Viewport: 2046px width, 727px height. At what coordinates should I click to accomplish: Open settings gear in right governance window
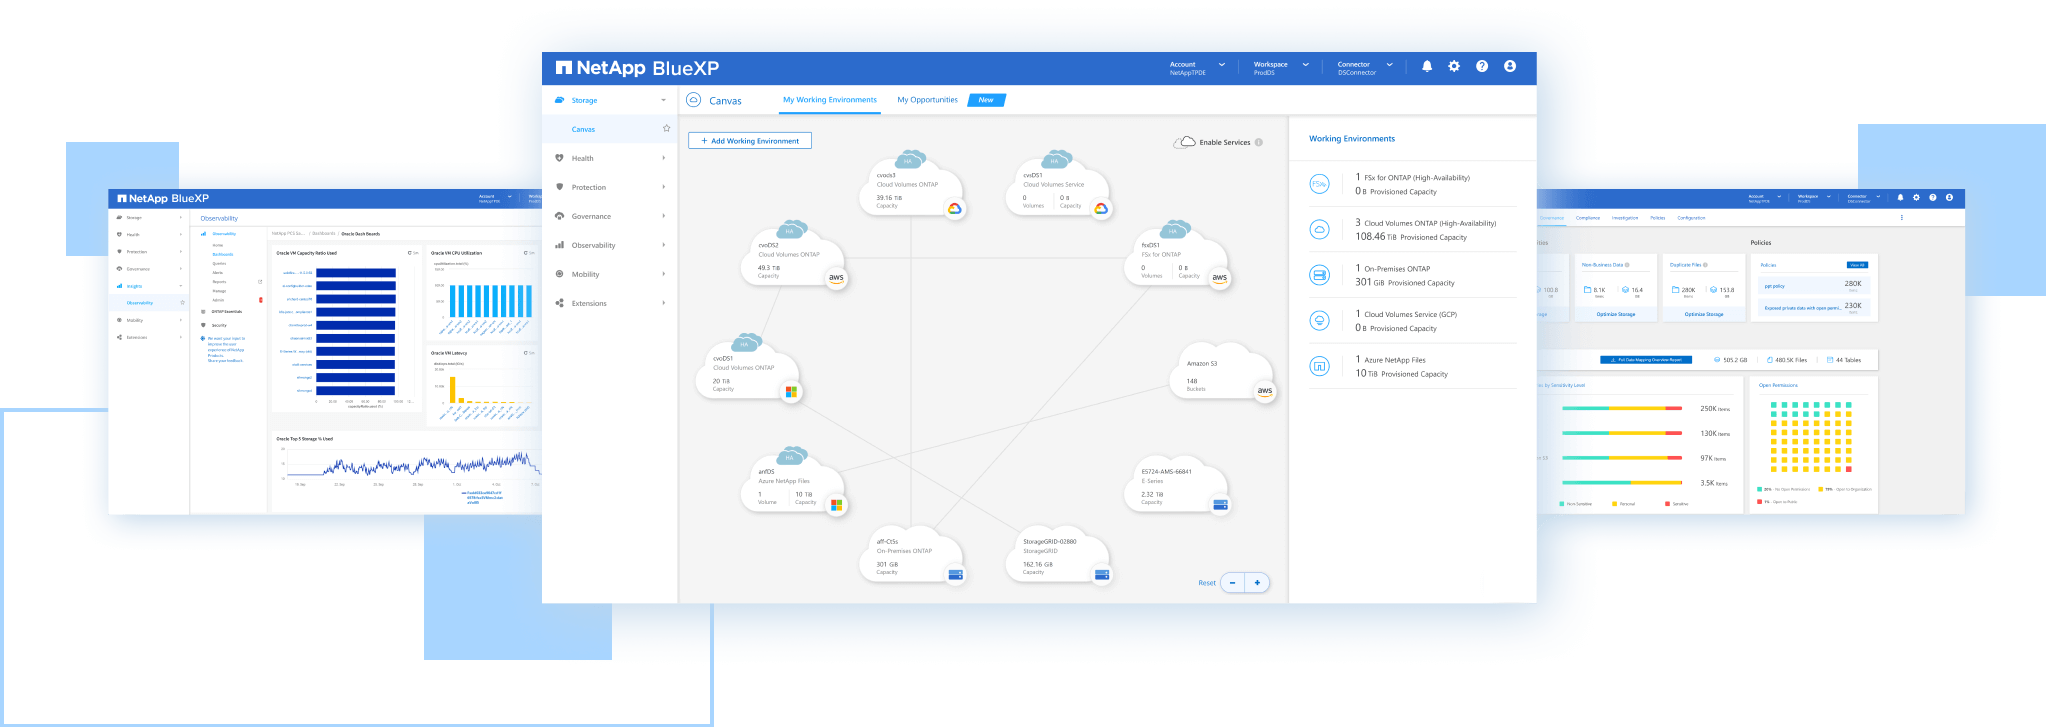pos(1916,197)
